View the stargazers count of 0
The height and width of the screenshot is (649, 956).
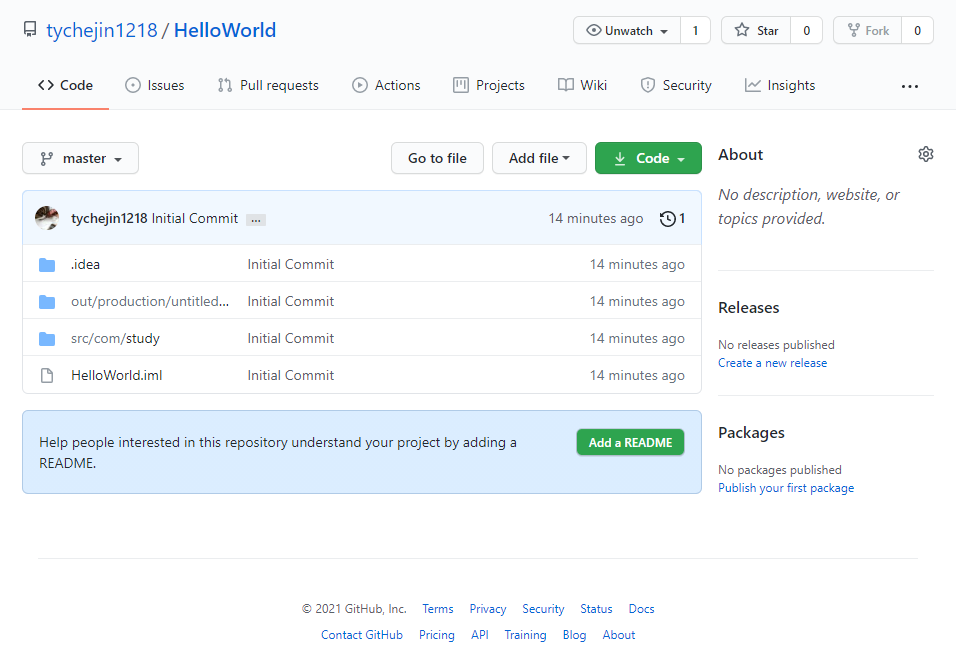[807, 30]
